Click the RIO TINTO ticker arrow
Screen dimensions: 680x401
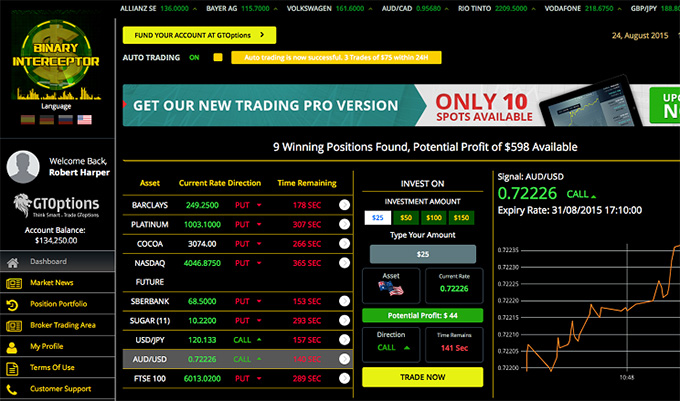(533, 9)
